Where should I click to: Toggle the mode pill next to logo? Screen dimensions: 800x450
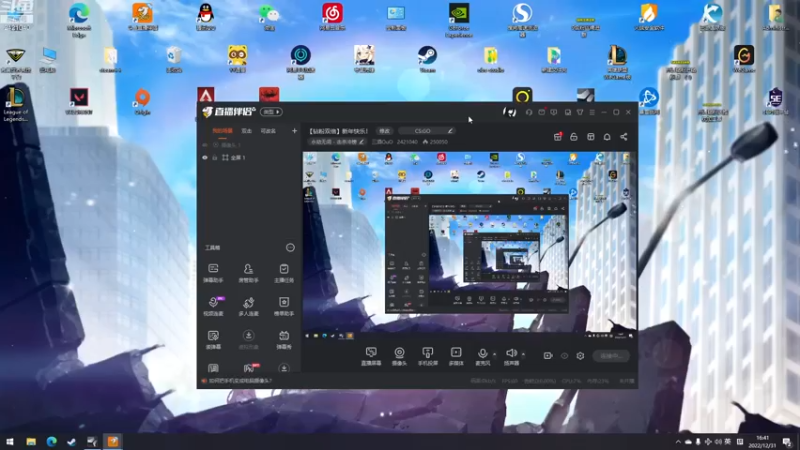271,112
